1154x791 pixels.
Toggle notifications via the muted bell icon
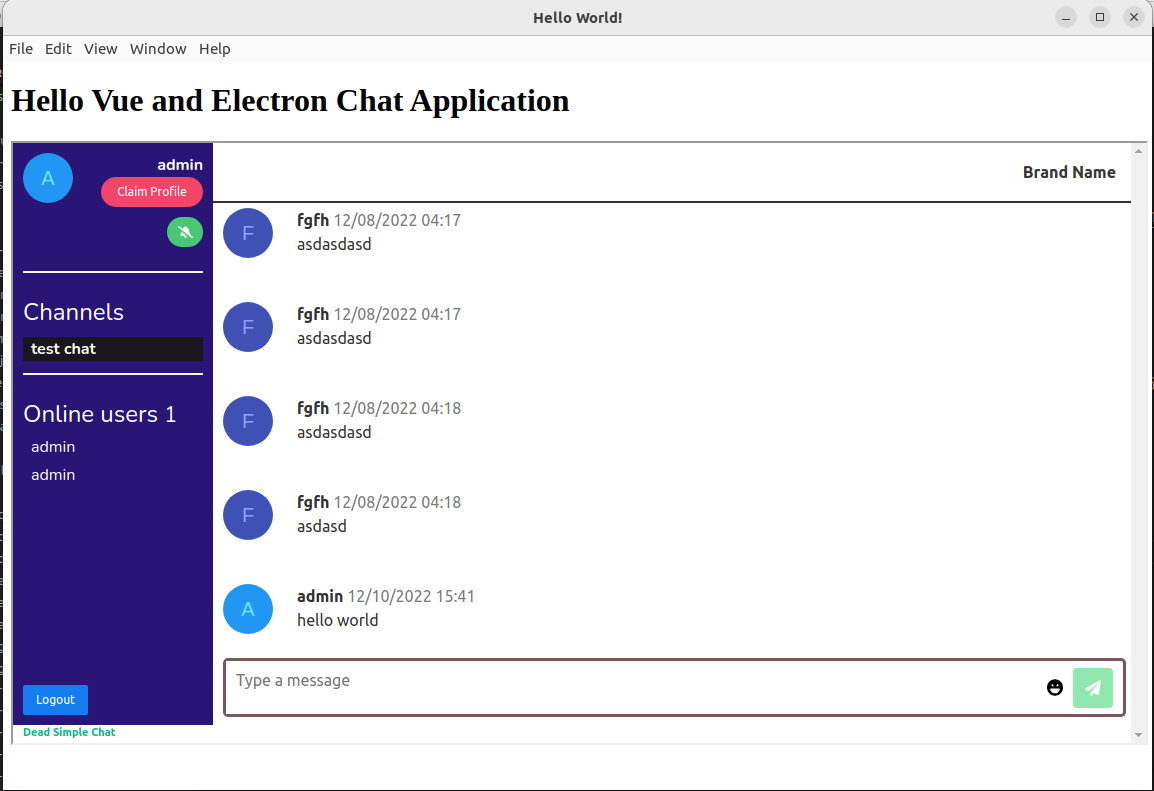[x=184, y=231]
